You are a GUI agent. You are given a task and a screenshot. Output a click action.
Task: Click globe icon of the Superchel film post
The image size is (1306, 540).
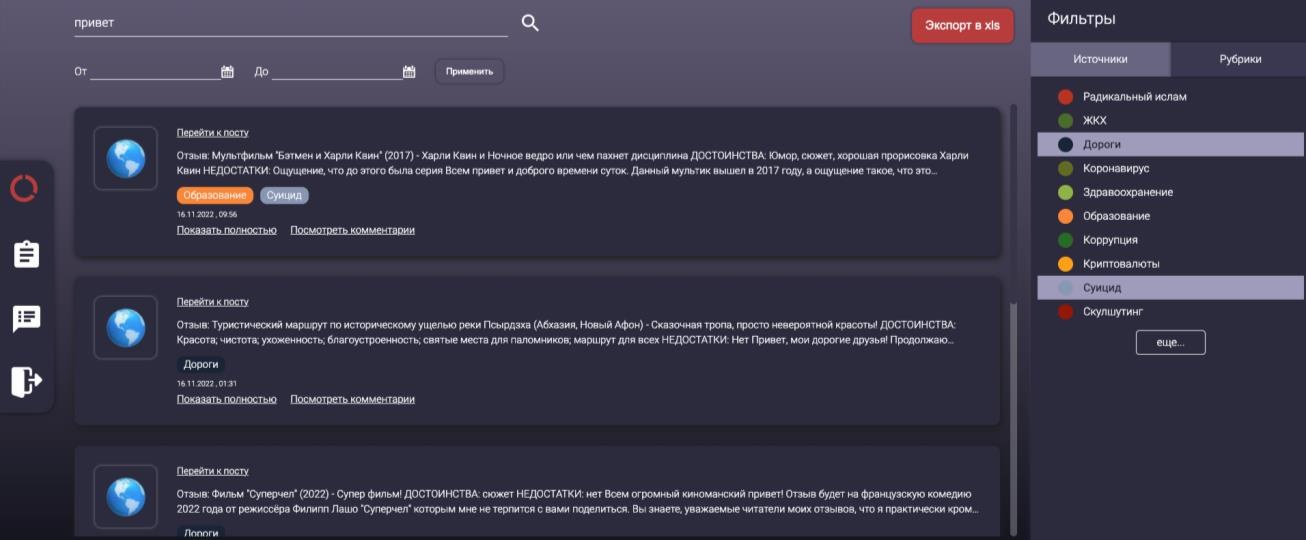[x=126, y=496]
